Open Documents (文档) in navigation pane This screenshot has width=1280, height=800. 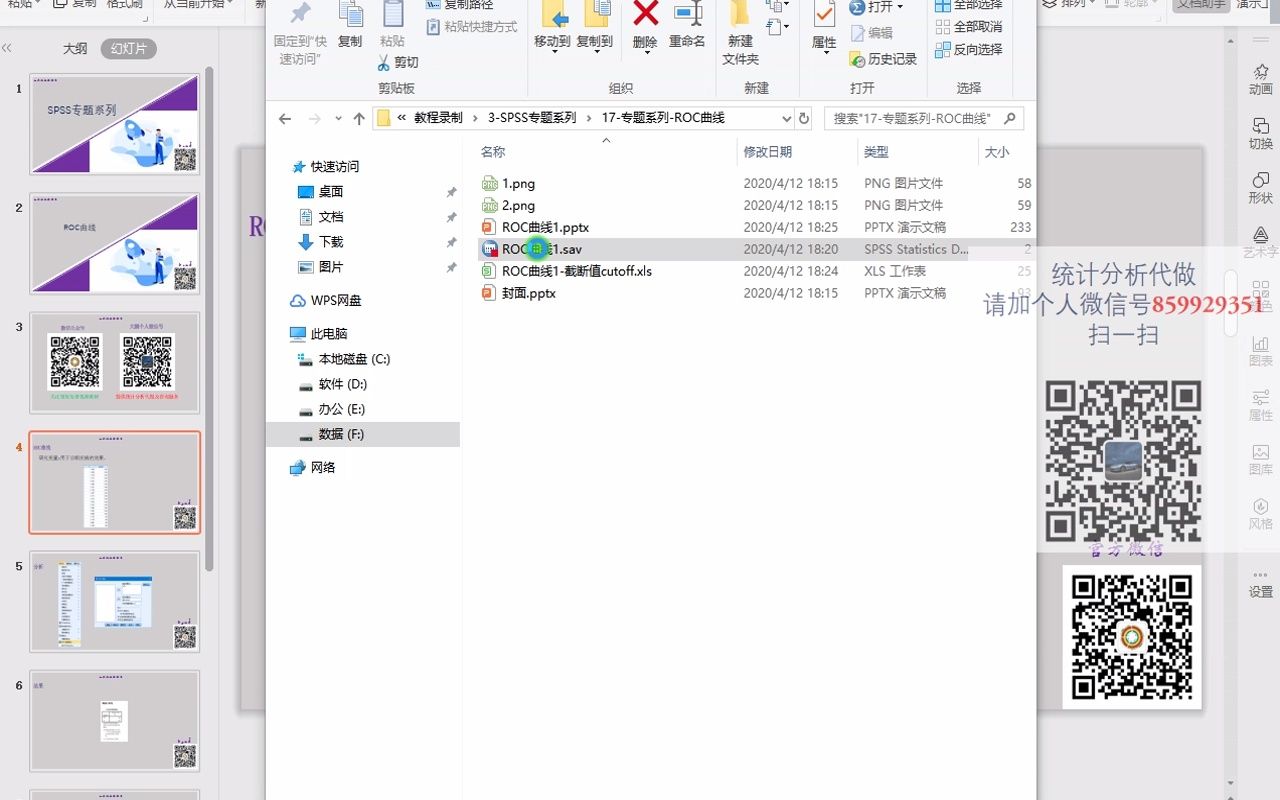331,217
